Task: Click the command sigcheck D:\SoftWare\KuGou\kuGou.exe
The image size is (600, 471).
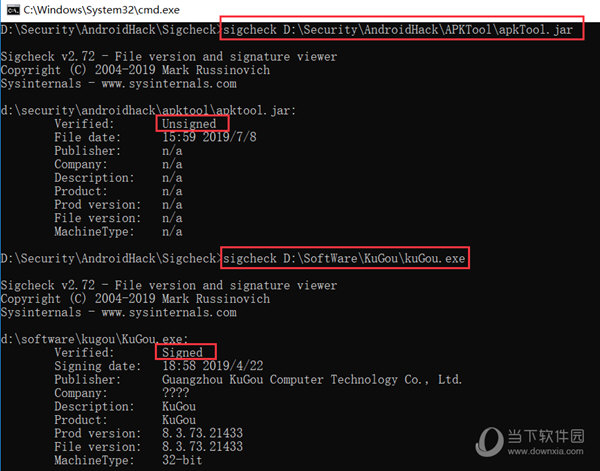Action: (344, 258)
